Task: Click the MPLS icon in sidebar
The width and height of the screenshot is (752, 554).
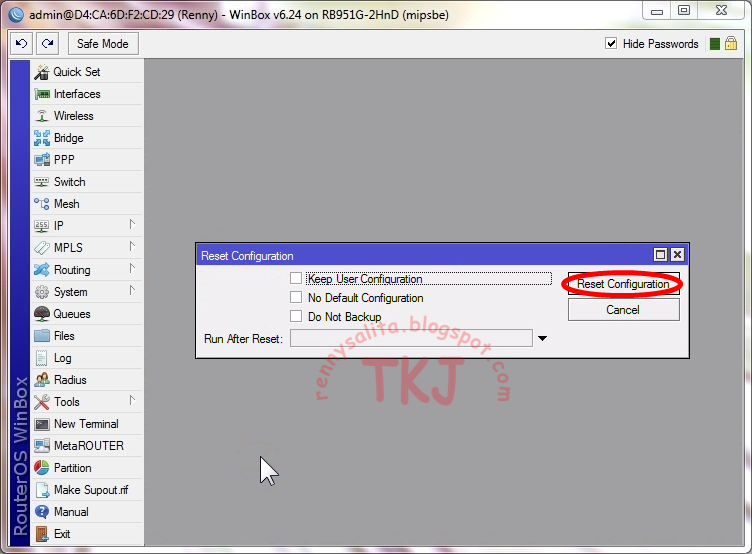Action: [x=42, y=248]
